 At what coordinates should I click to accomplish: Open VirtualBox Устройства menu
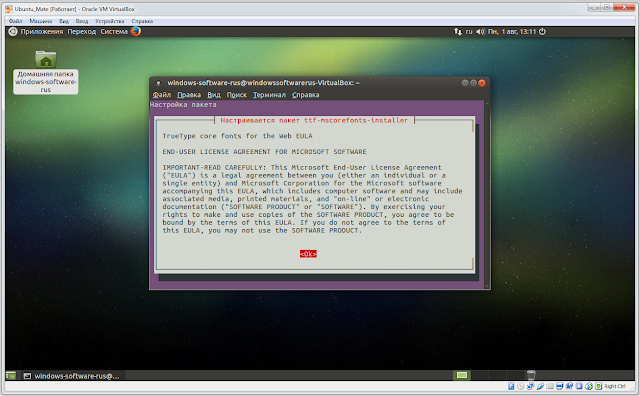(109, 21)
